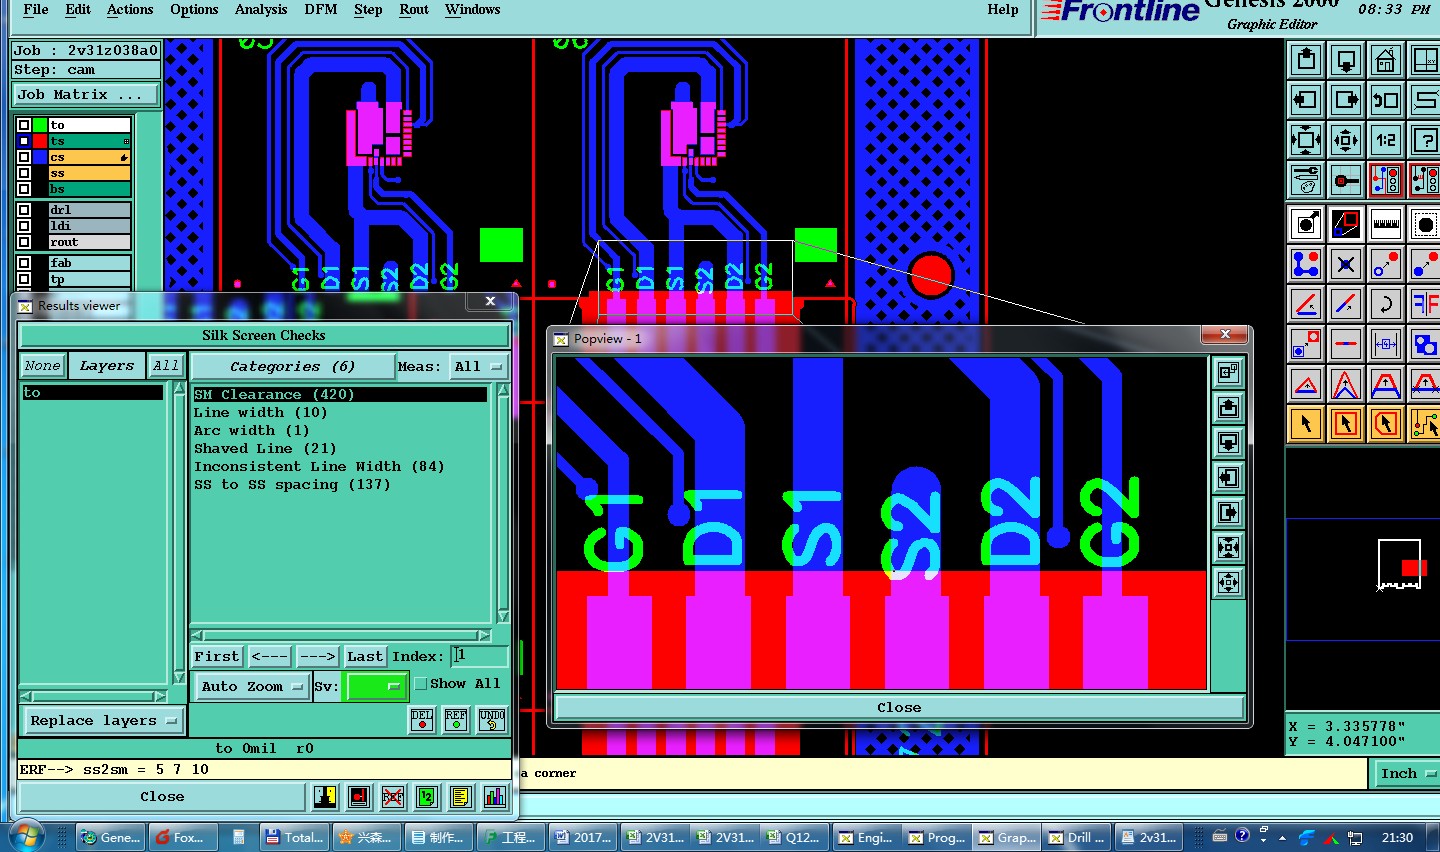Open the wrench and palette options icon

tap(1306, 180)
